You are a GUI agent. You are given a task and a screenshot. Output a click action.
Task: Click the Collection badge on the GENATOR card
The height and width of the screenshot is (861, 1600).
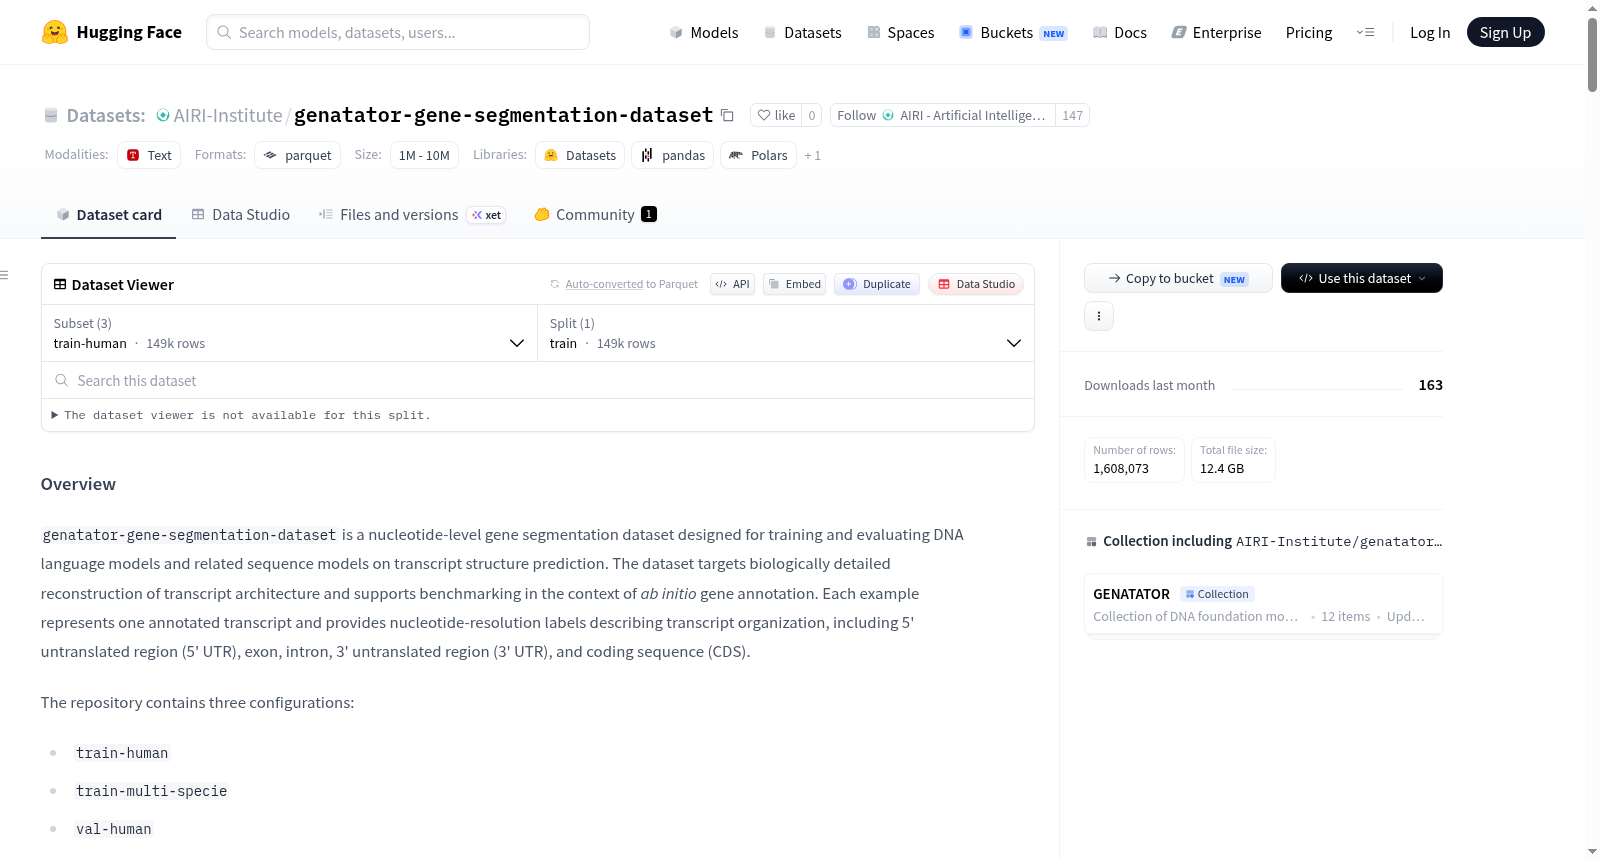point(1217,594)
